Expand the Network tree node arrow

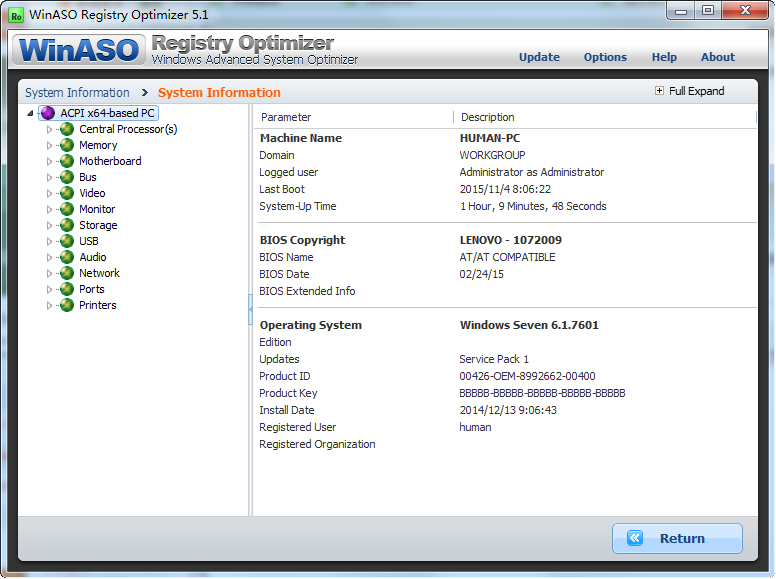point(49,273)
